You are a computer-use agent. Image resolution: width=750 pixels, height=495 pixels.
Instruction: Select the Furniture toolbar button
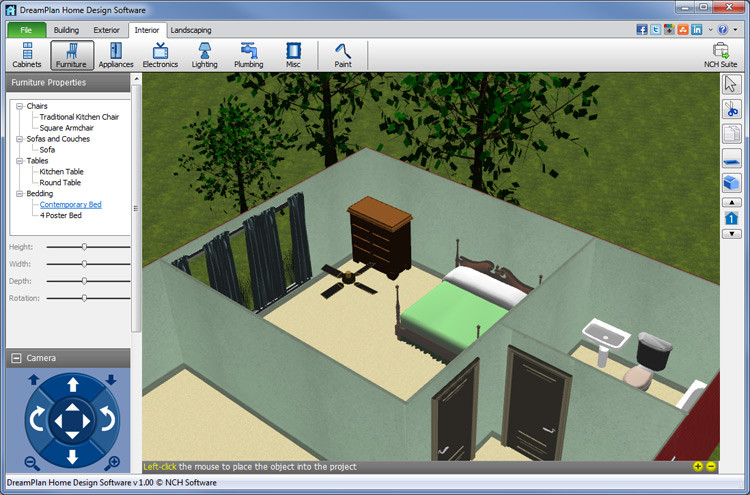72,55
